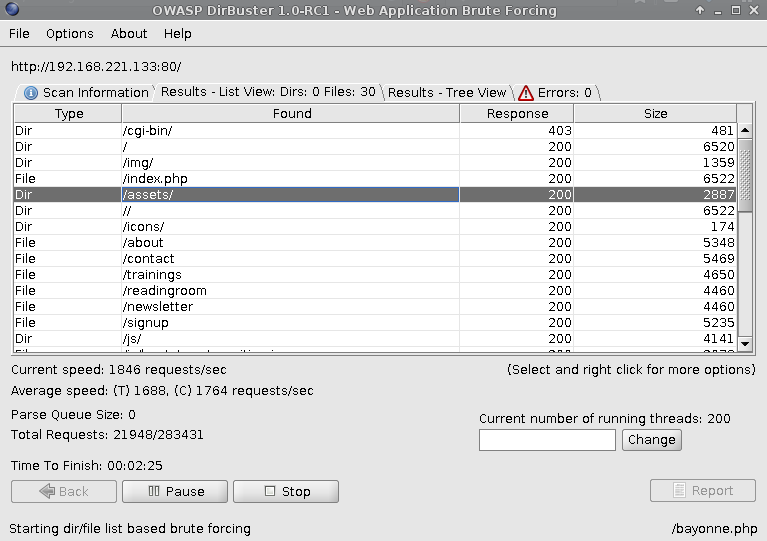This screenshot has height=541, width=767.
Task: Click the Back button
Action: pyautogui.click(x=64, y=492)
